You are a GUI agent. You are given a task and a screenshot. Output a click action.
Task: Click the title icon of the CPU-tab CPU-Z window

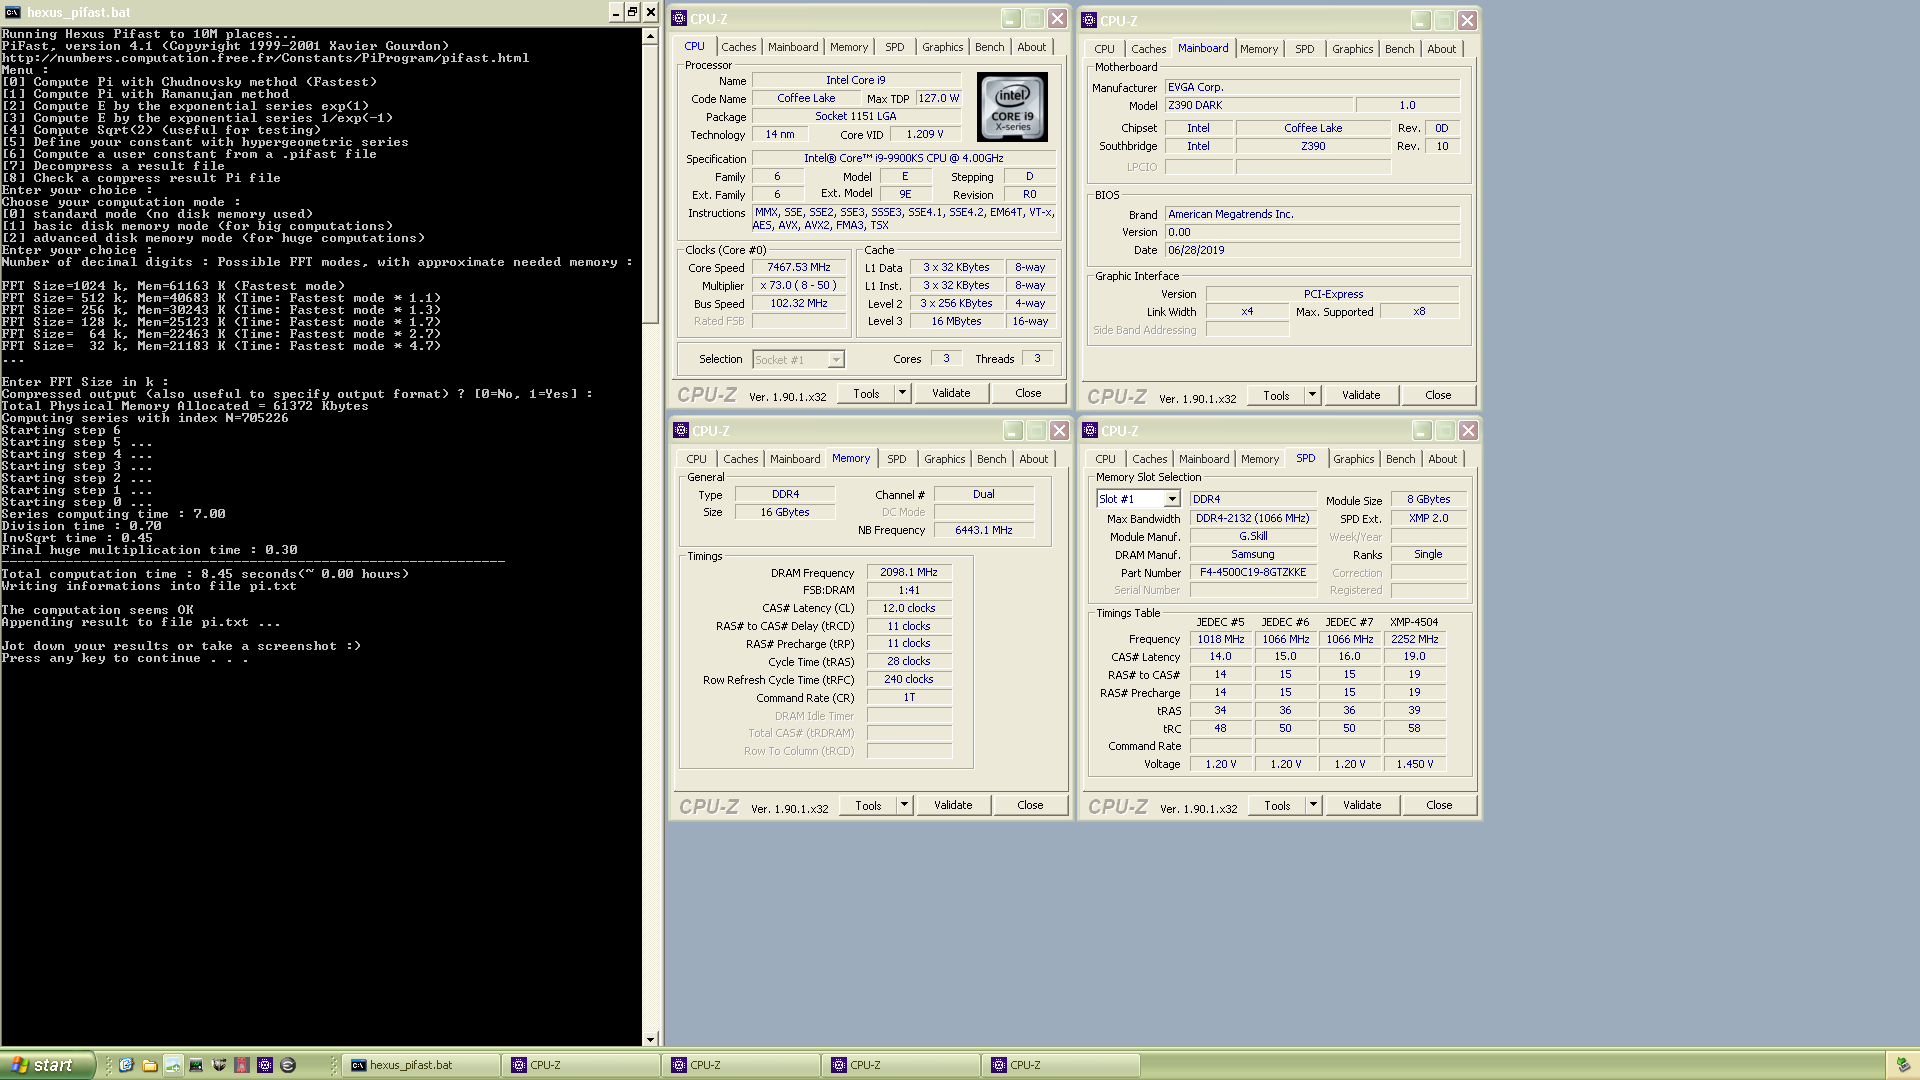679,18
